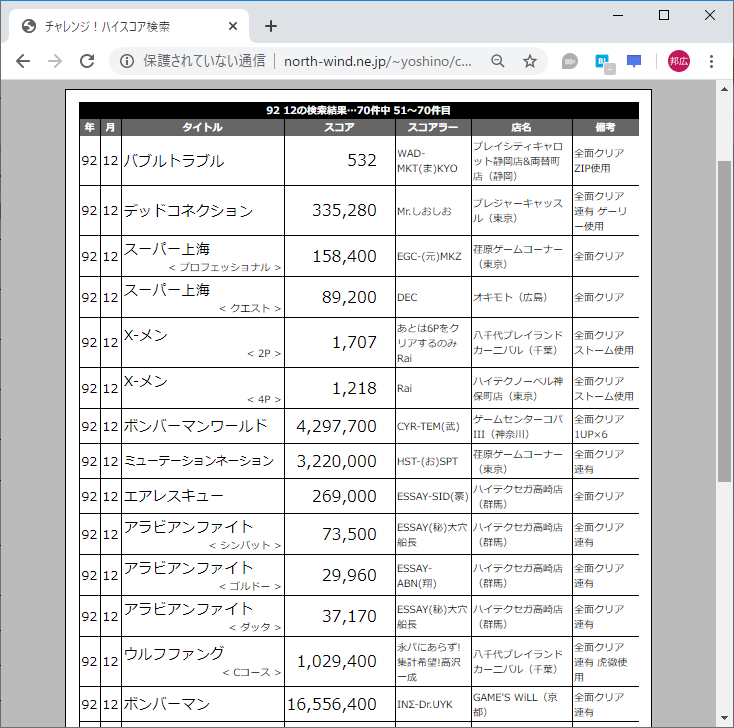The image size is (734, 728).
Task: Select the X-メン 4P title cell
Action: point(203,388)
